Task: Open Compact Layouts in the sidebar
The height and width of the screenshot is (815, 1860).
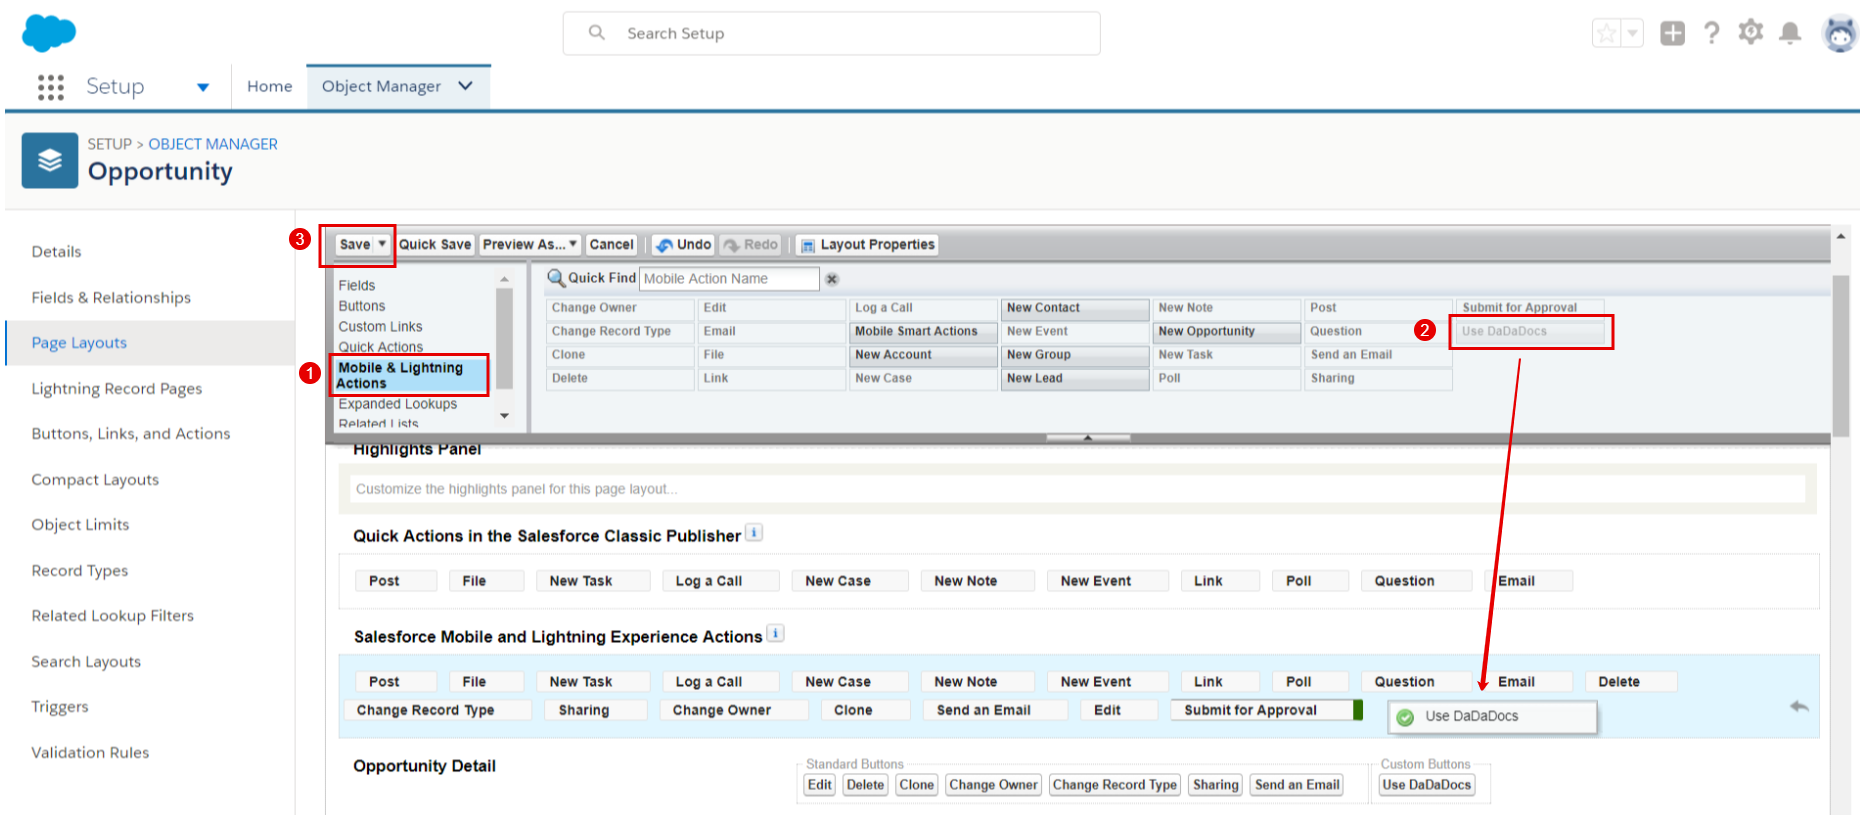Action: click(x=95, y=480)
